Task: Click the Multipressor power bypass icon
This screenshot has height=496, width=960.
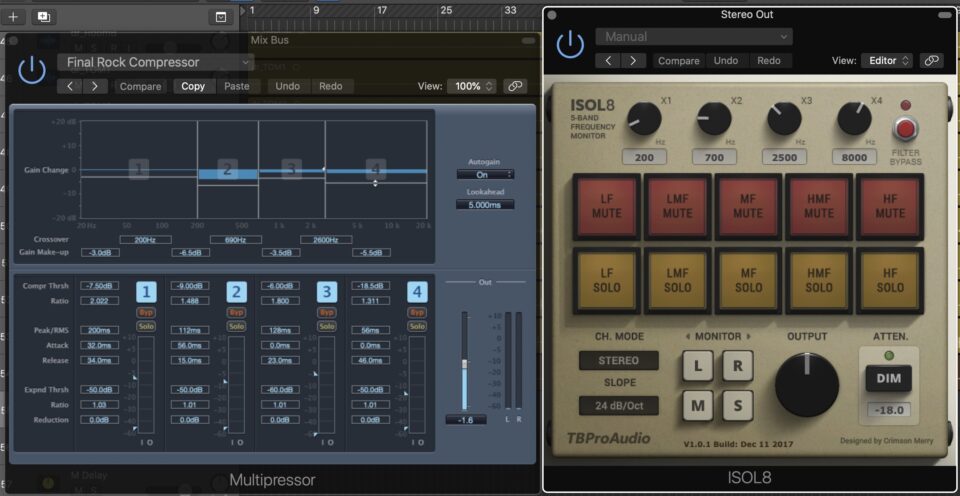Action: 32,69
